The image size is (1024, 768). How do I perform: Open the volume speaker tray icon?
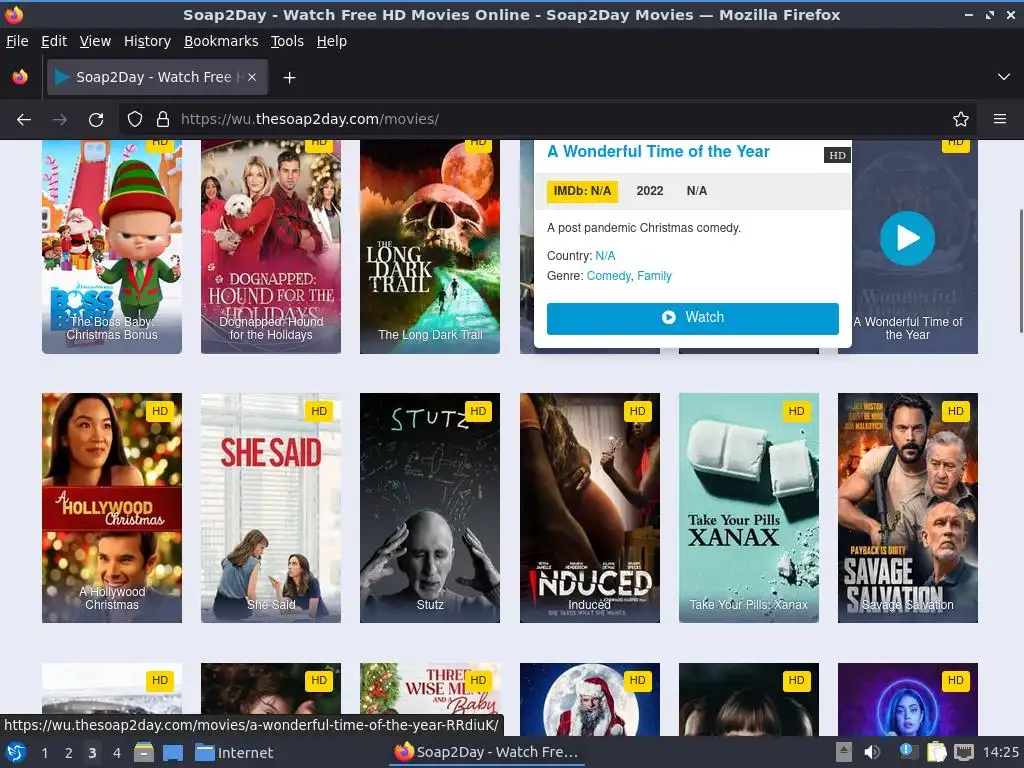point(872,752)
